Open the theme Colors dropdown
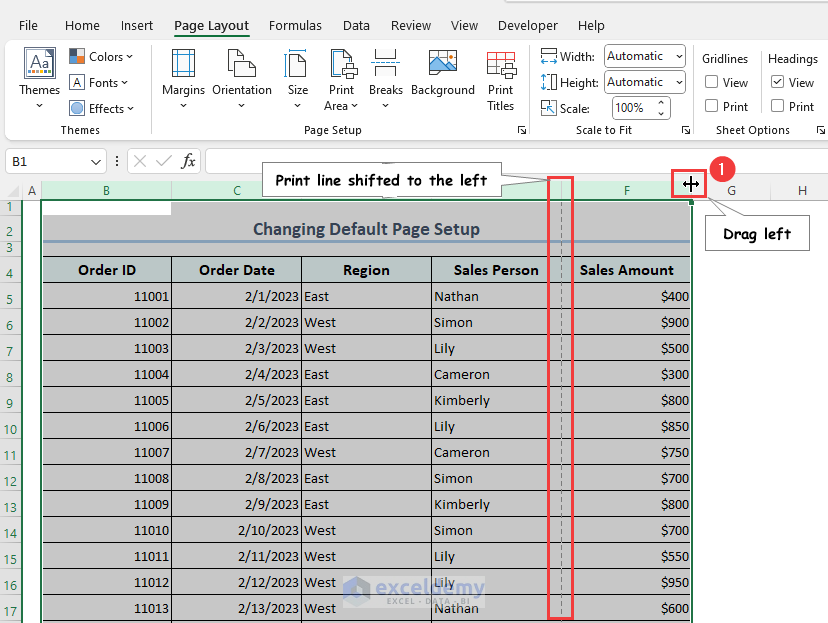The height and width of the screenshot is (623, 828). coord(101,57)
